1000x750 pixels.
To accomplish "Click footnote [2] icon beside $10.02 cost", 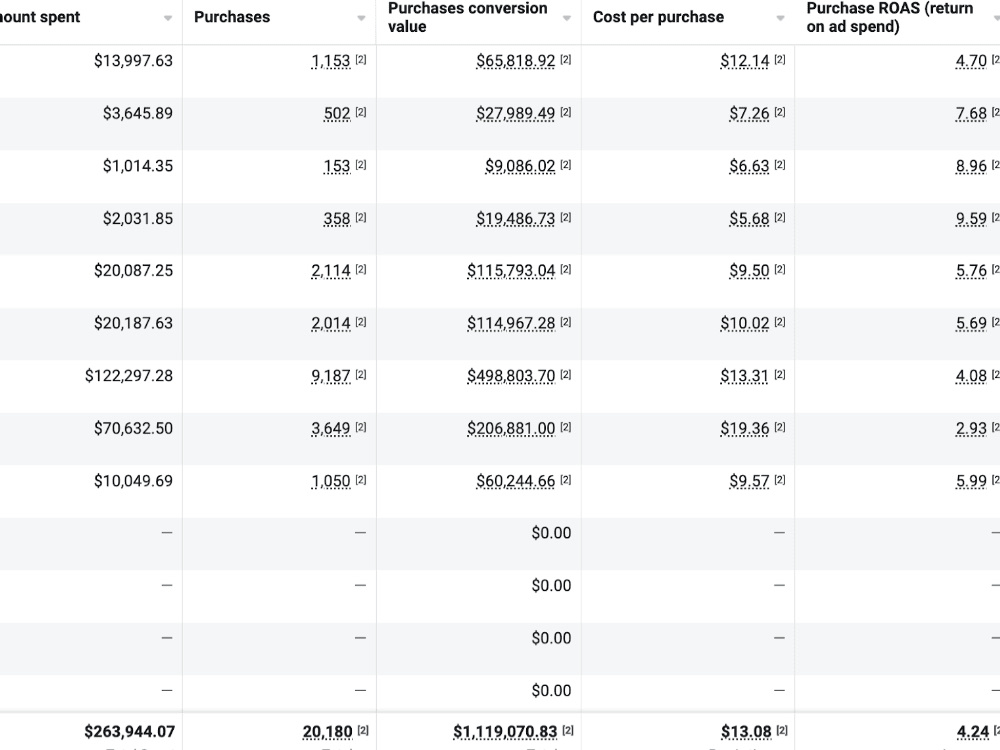I will (780, 322).
